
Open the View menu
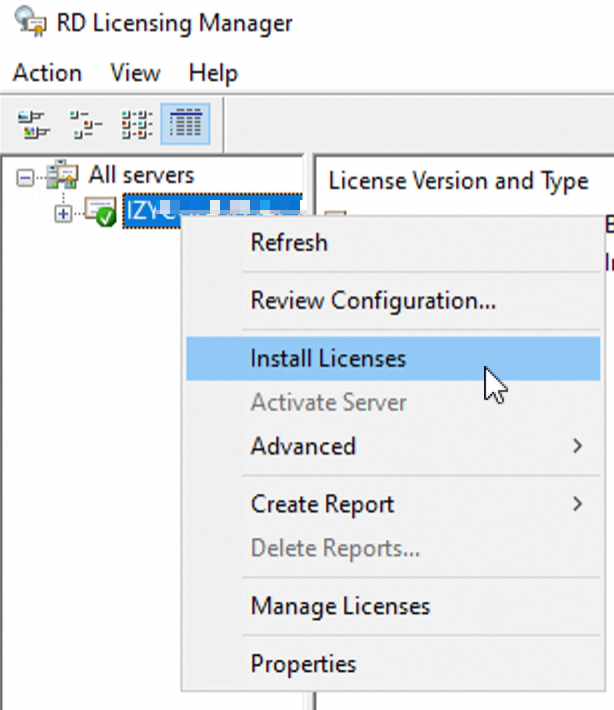[135, 73]
